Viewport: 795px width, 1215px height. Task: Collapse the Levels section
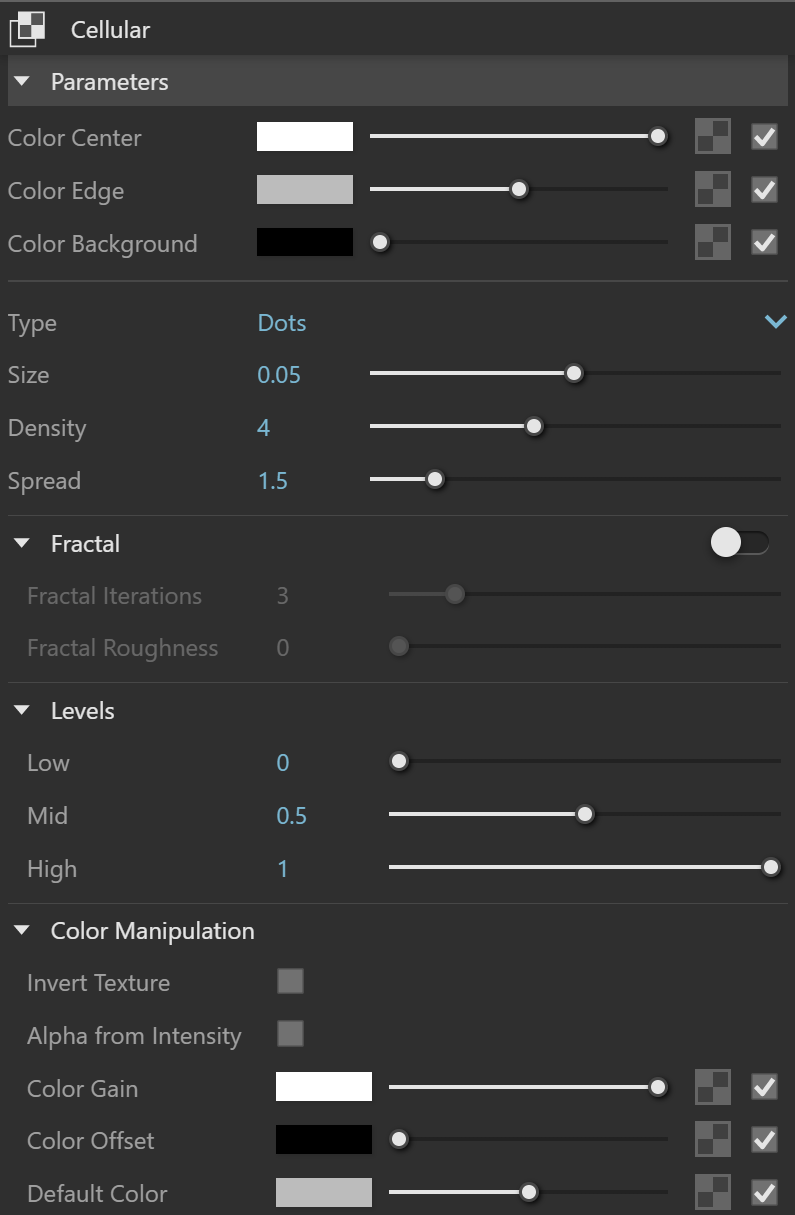[x=23, y=711]
